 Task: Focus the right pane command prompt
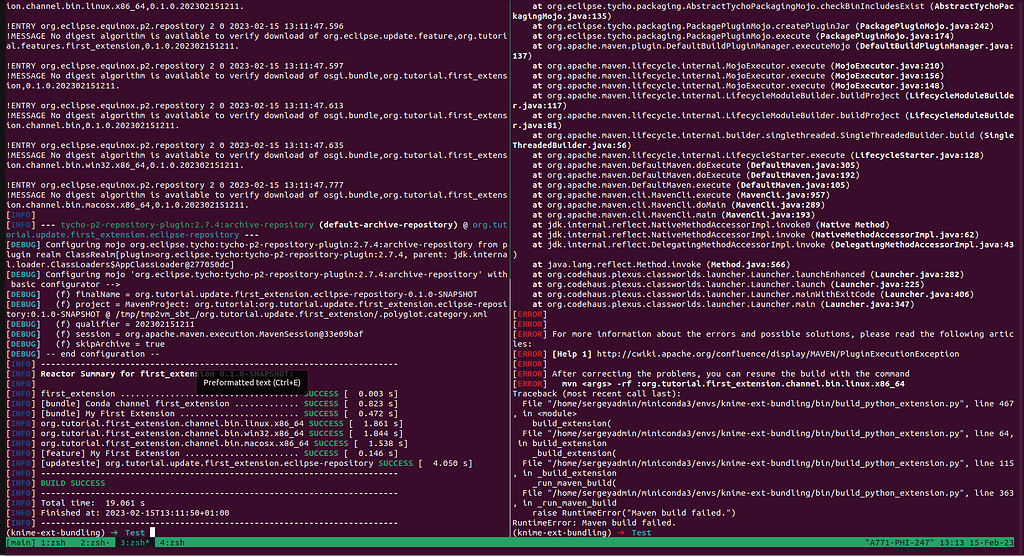(x=660, y=532)
